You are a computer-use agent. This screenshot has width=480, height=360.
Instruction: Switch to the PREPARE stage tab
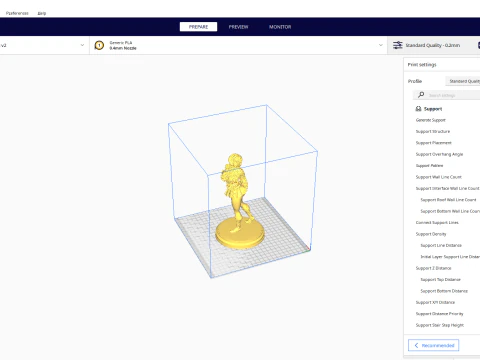(x=198, y=27)
